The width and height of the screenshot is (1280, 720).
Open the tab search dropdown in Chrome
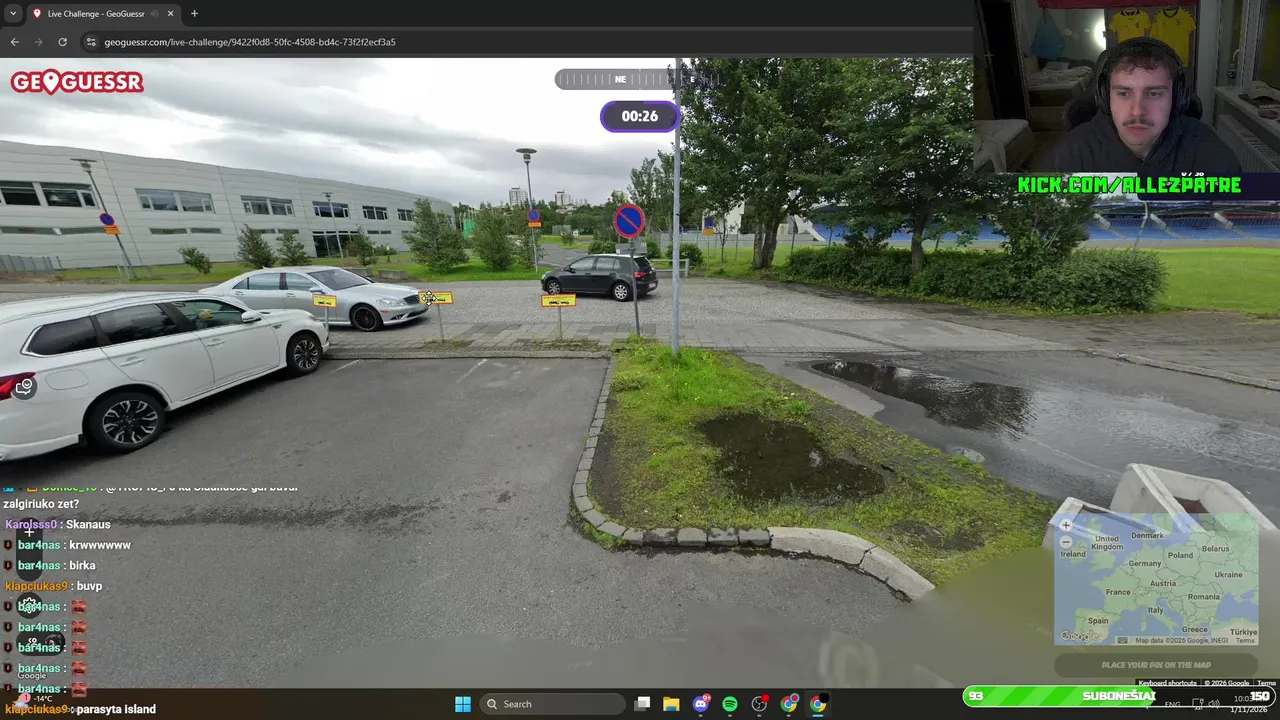tap(12, 13)
